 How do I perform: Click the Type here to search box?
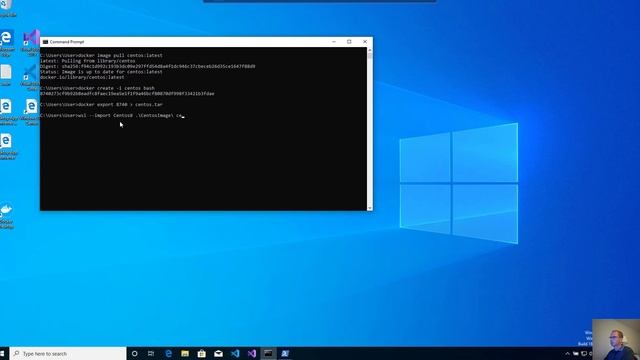(x=68, y=353)
